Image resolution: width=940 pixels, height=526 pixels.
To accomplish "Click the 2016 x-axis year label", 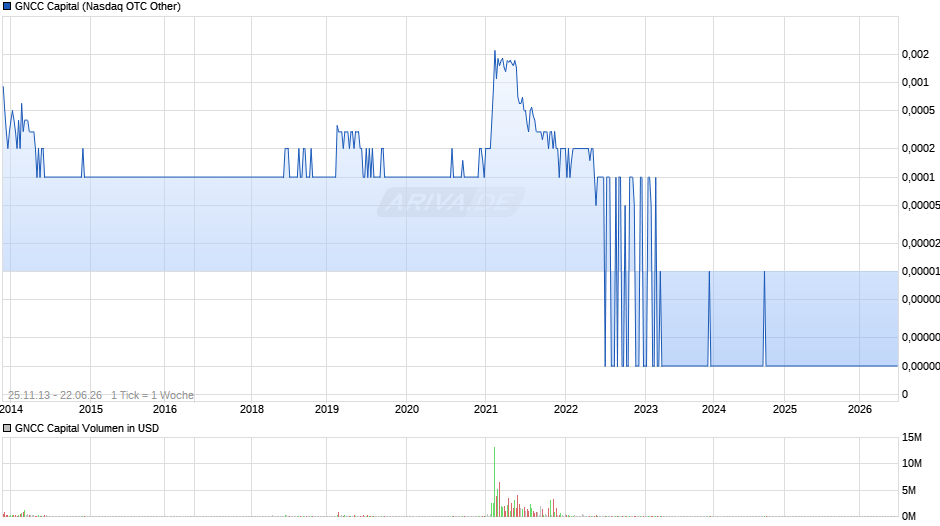I will point(165,409).
